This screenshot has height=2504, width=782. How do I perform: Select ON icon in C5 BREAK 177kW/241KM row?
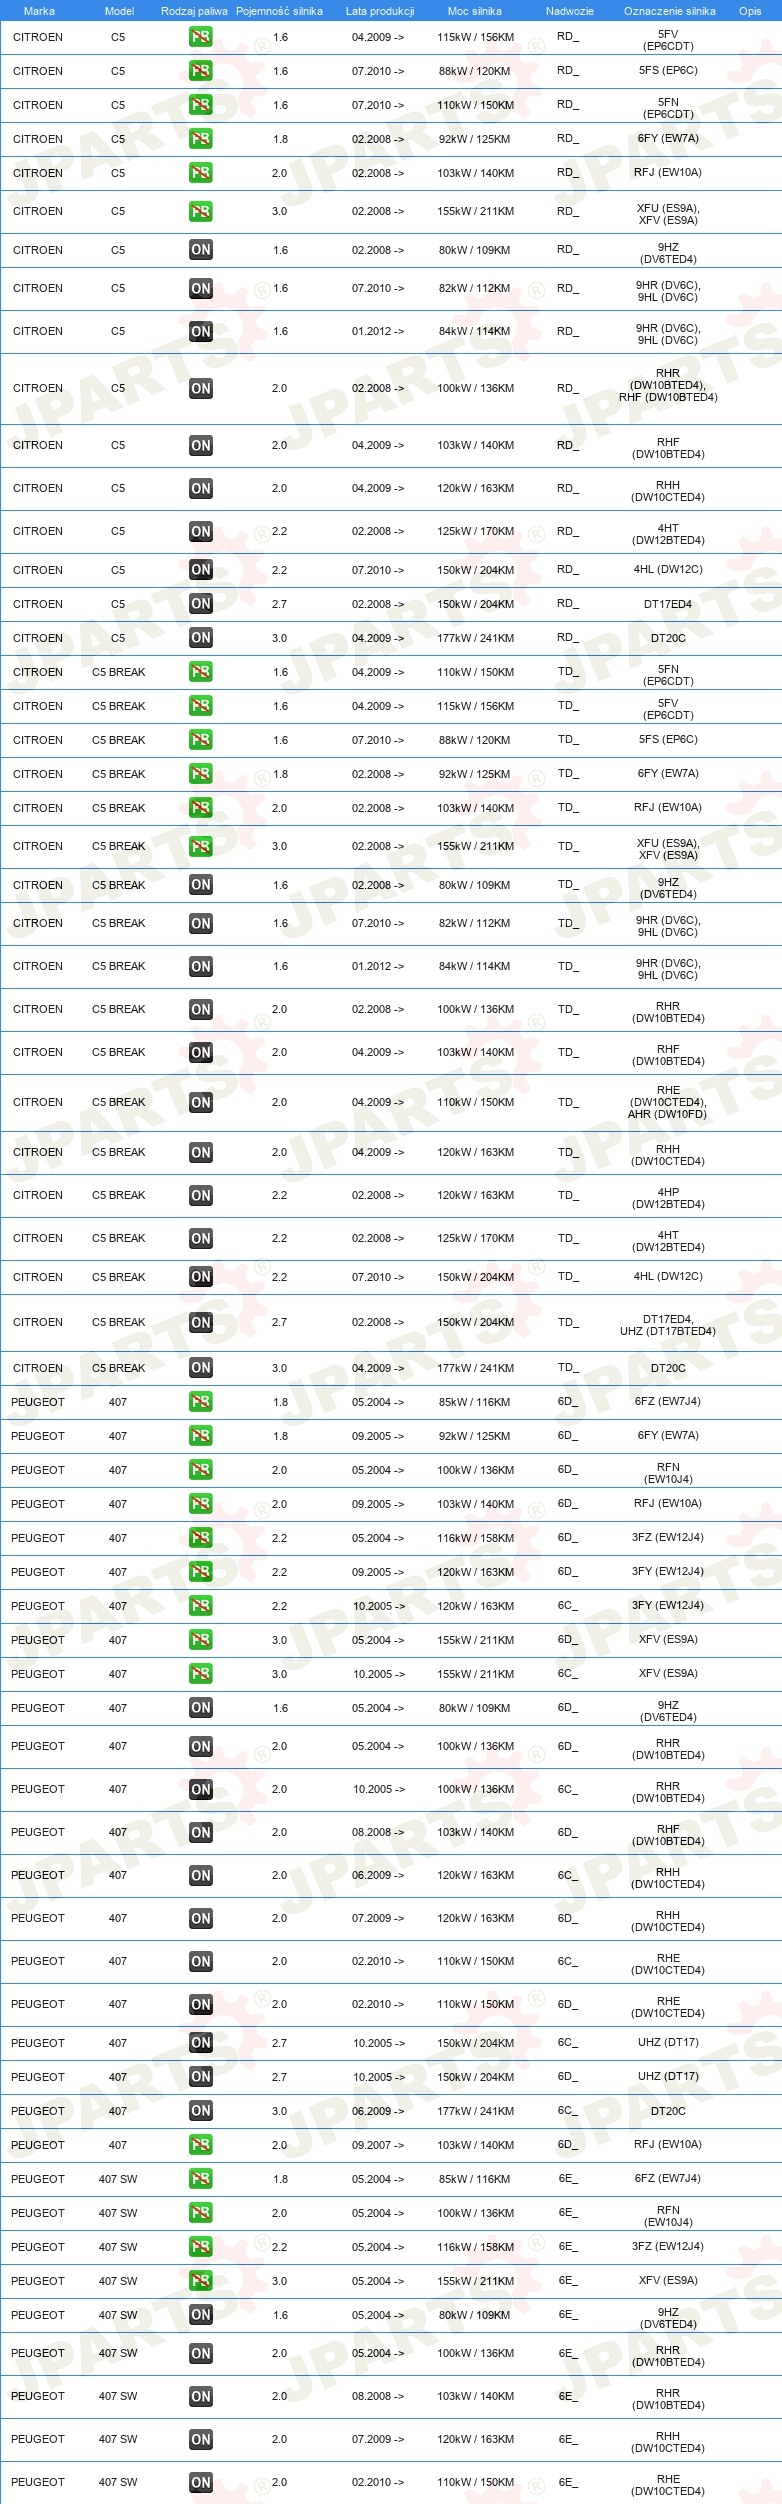point(201,1368)
